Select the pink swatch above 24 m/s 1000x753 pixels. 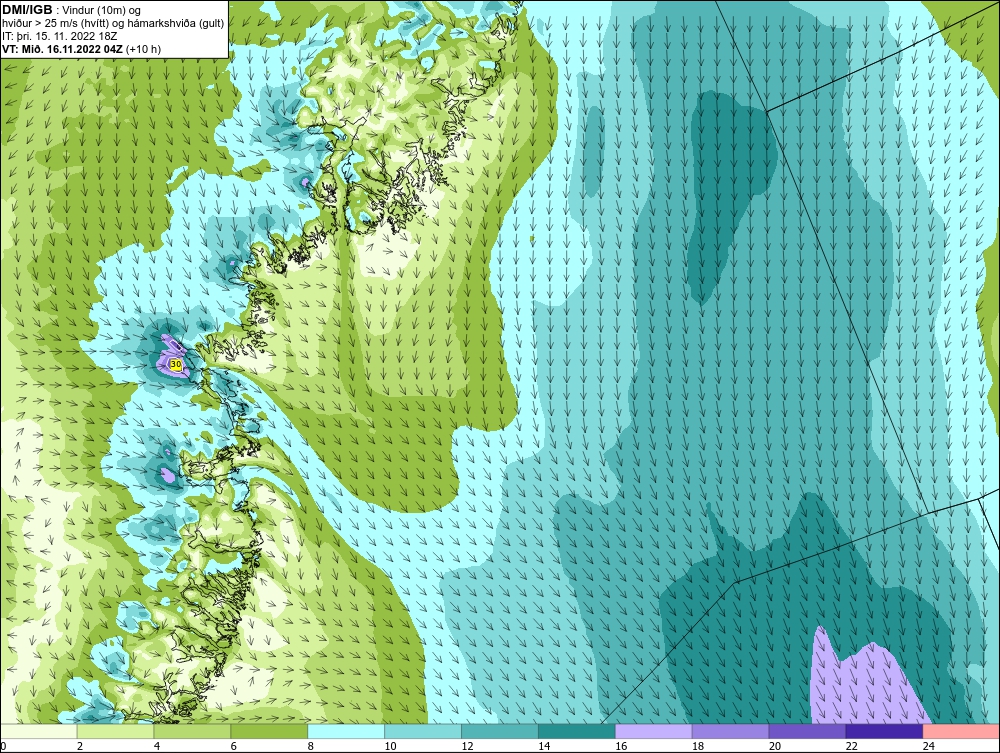[961, 731]
